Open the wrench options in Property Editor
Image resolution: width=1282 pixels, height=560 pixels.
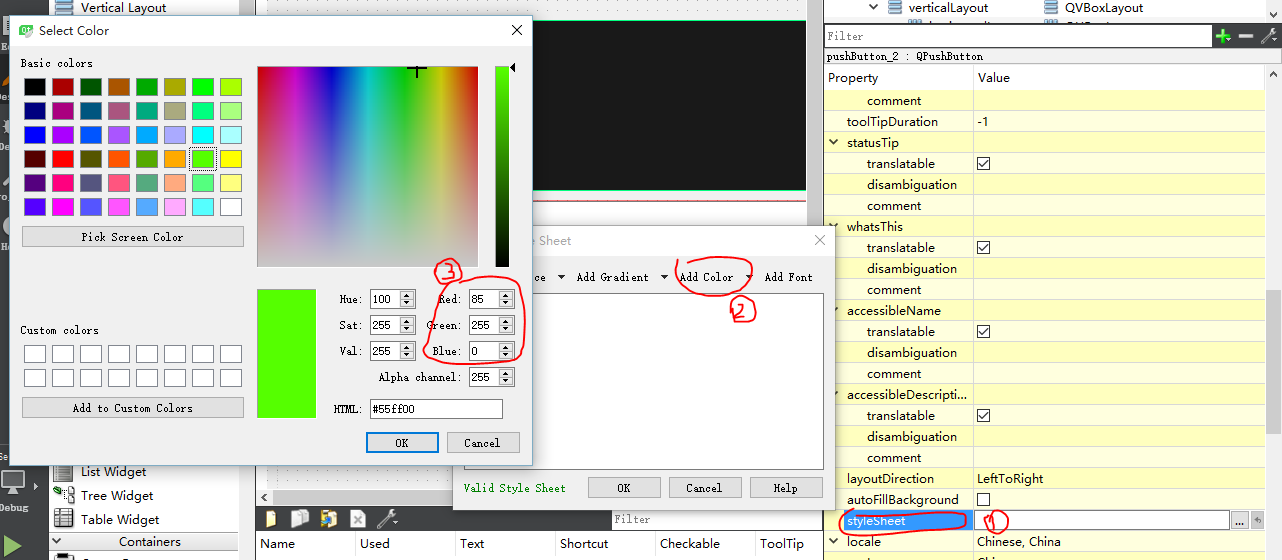point(1268,36)
